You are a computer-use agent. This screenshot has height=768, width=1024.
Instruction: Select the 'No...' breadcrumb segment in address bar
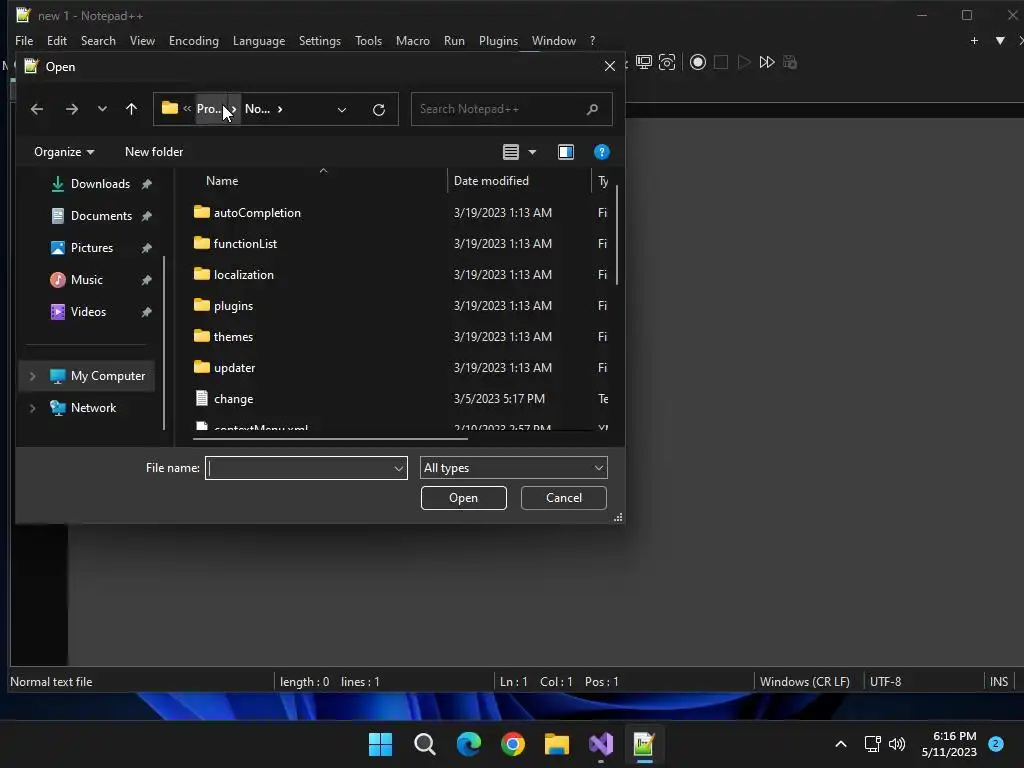(x=257, y=109)
